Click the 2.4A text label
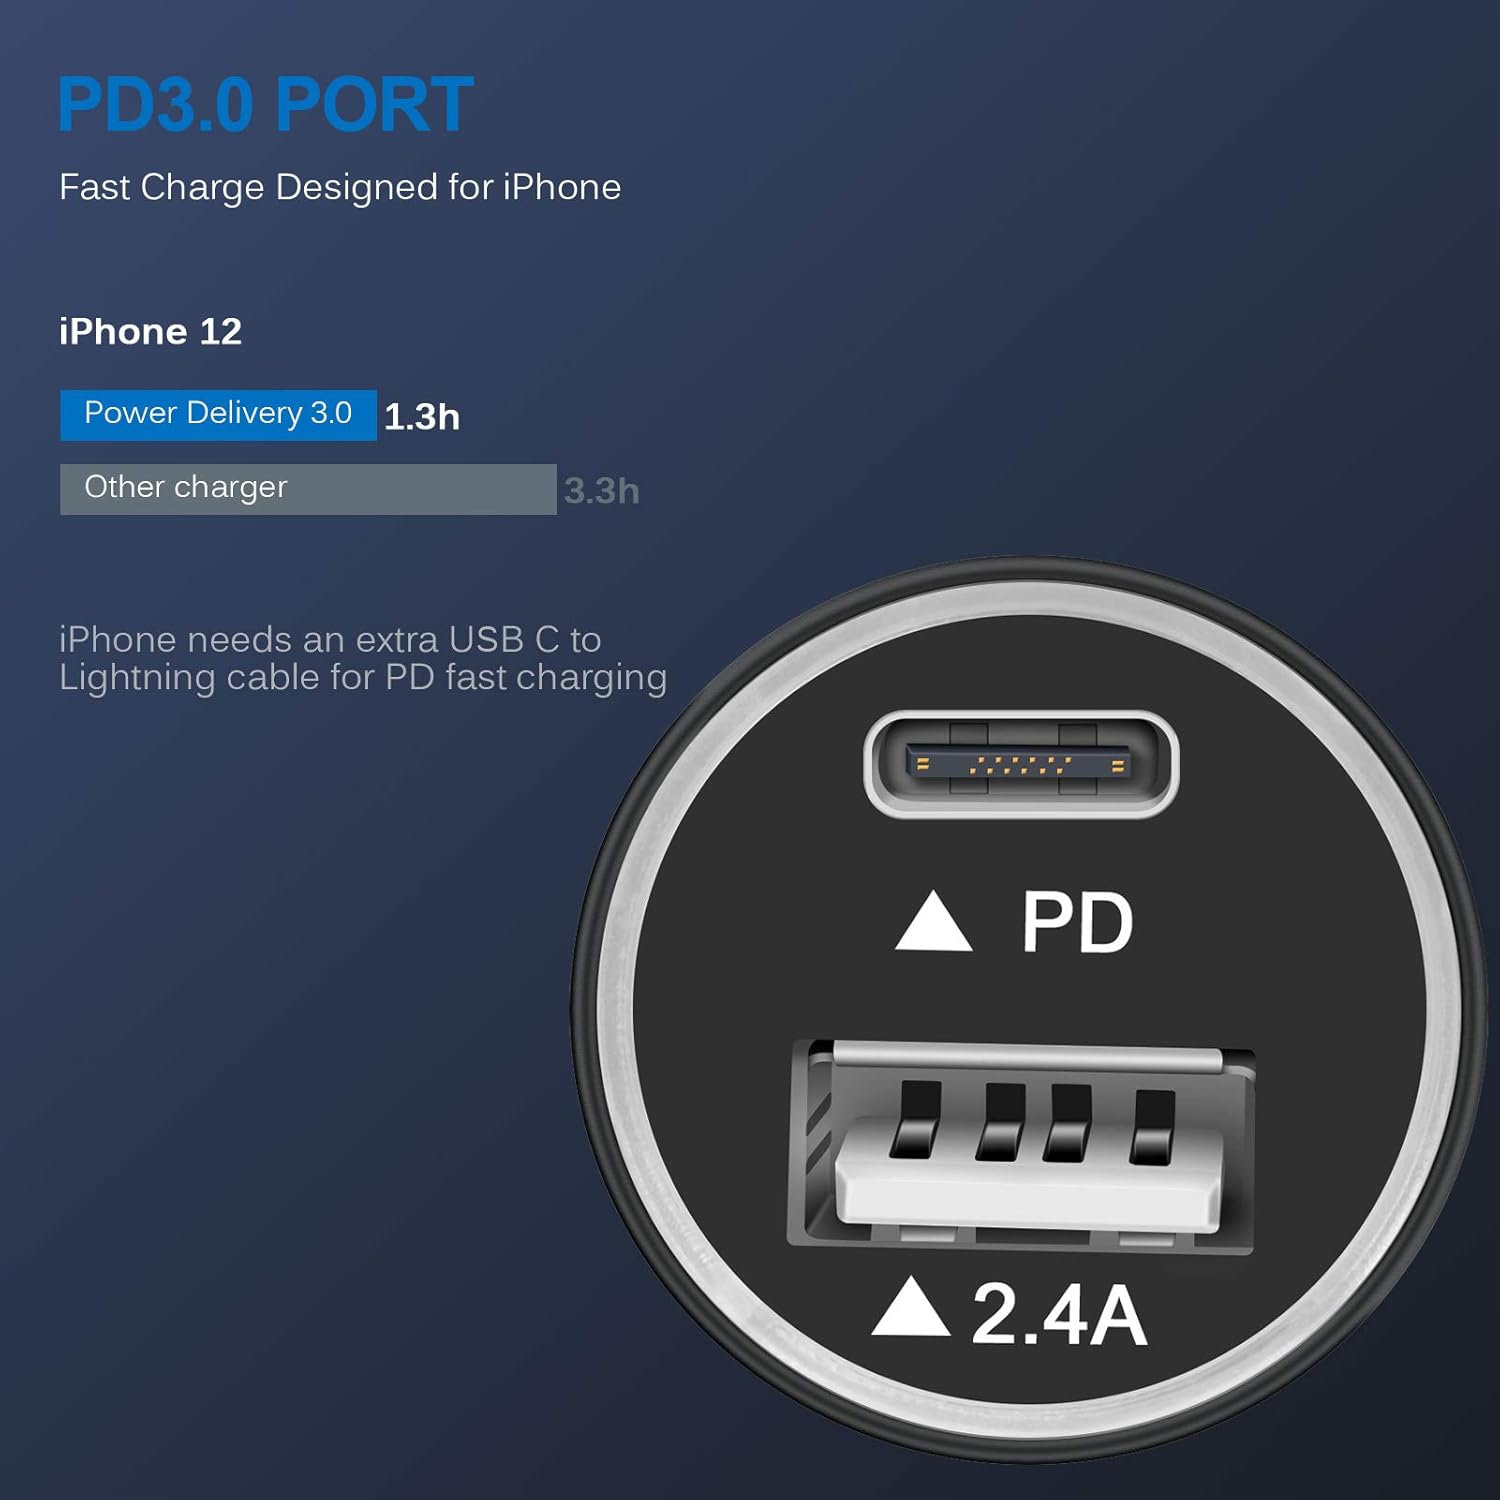The image size is (1500, 1500). click(x=1059, y=1314)
